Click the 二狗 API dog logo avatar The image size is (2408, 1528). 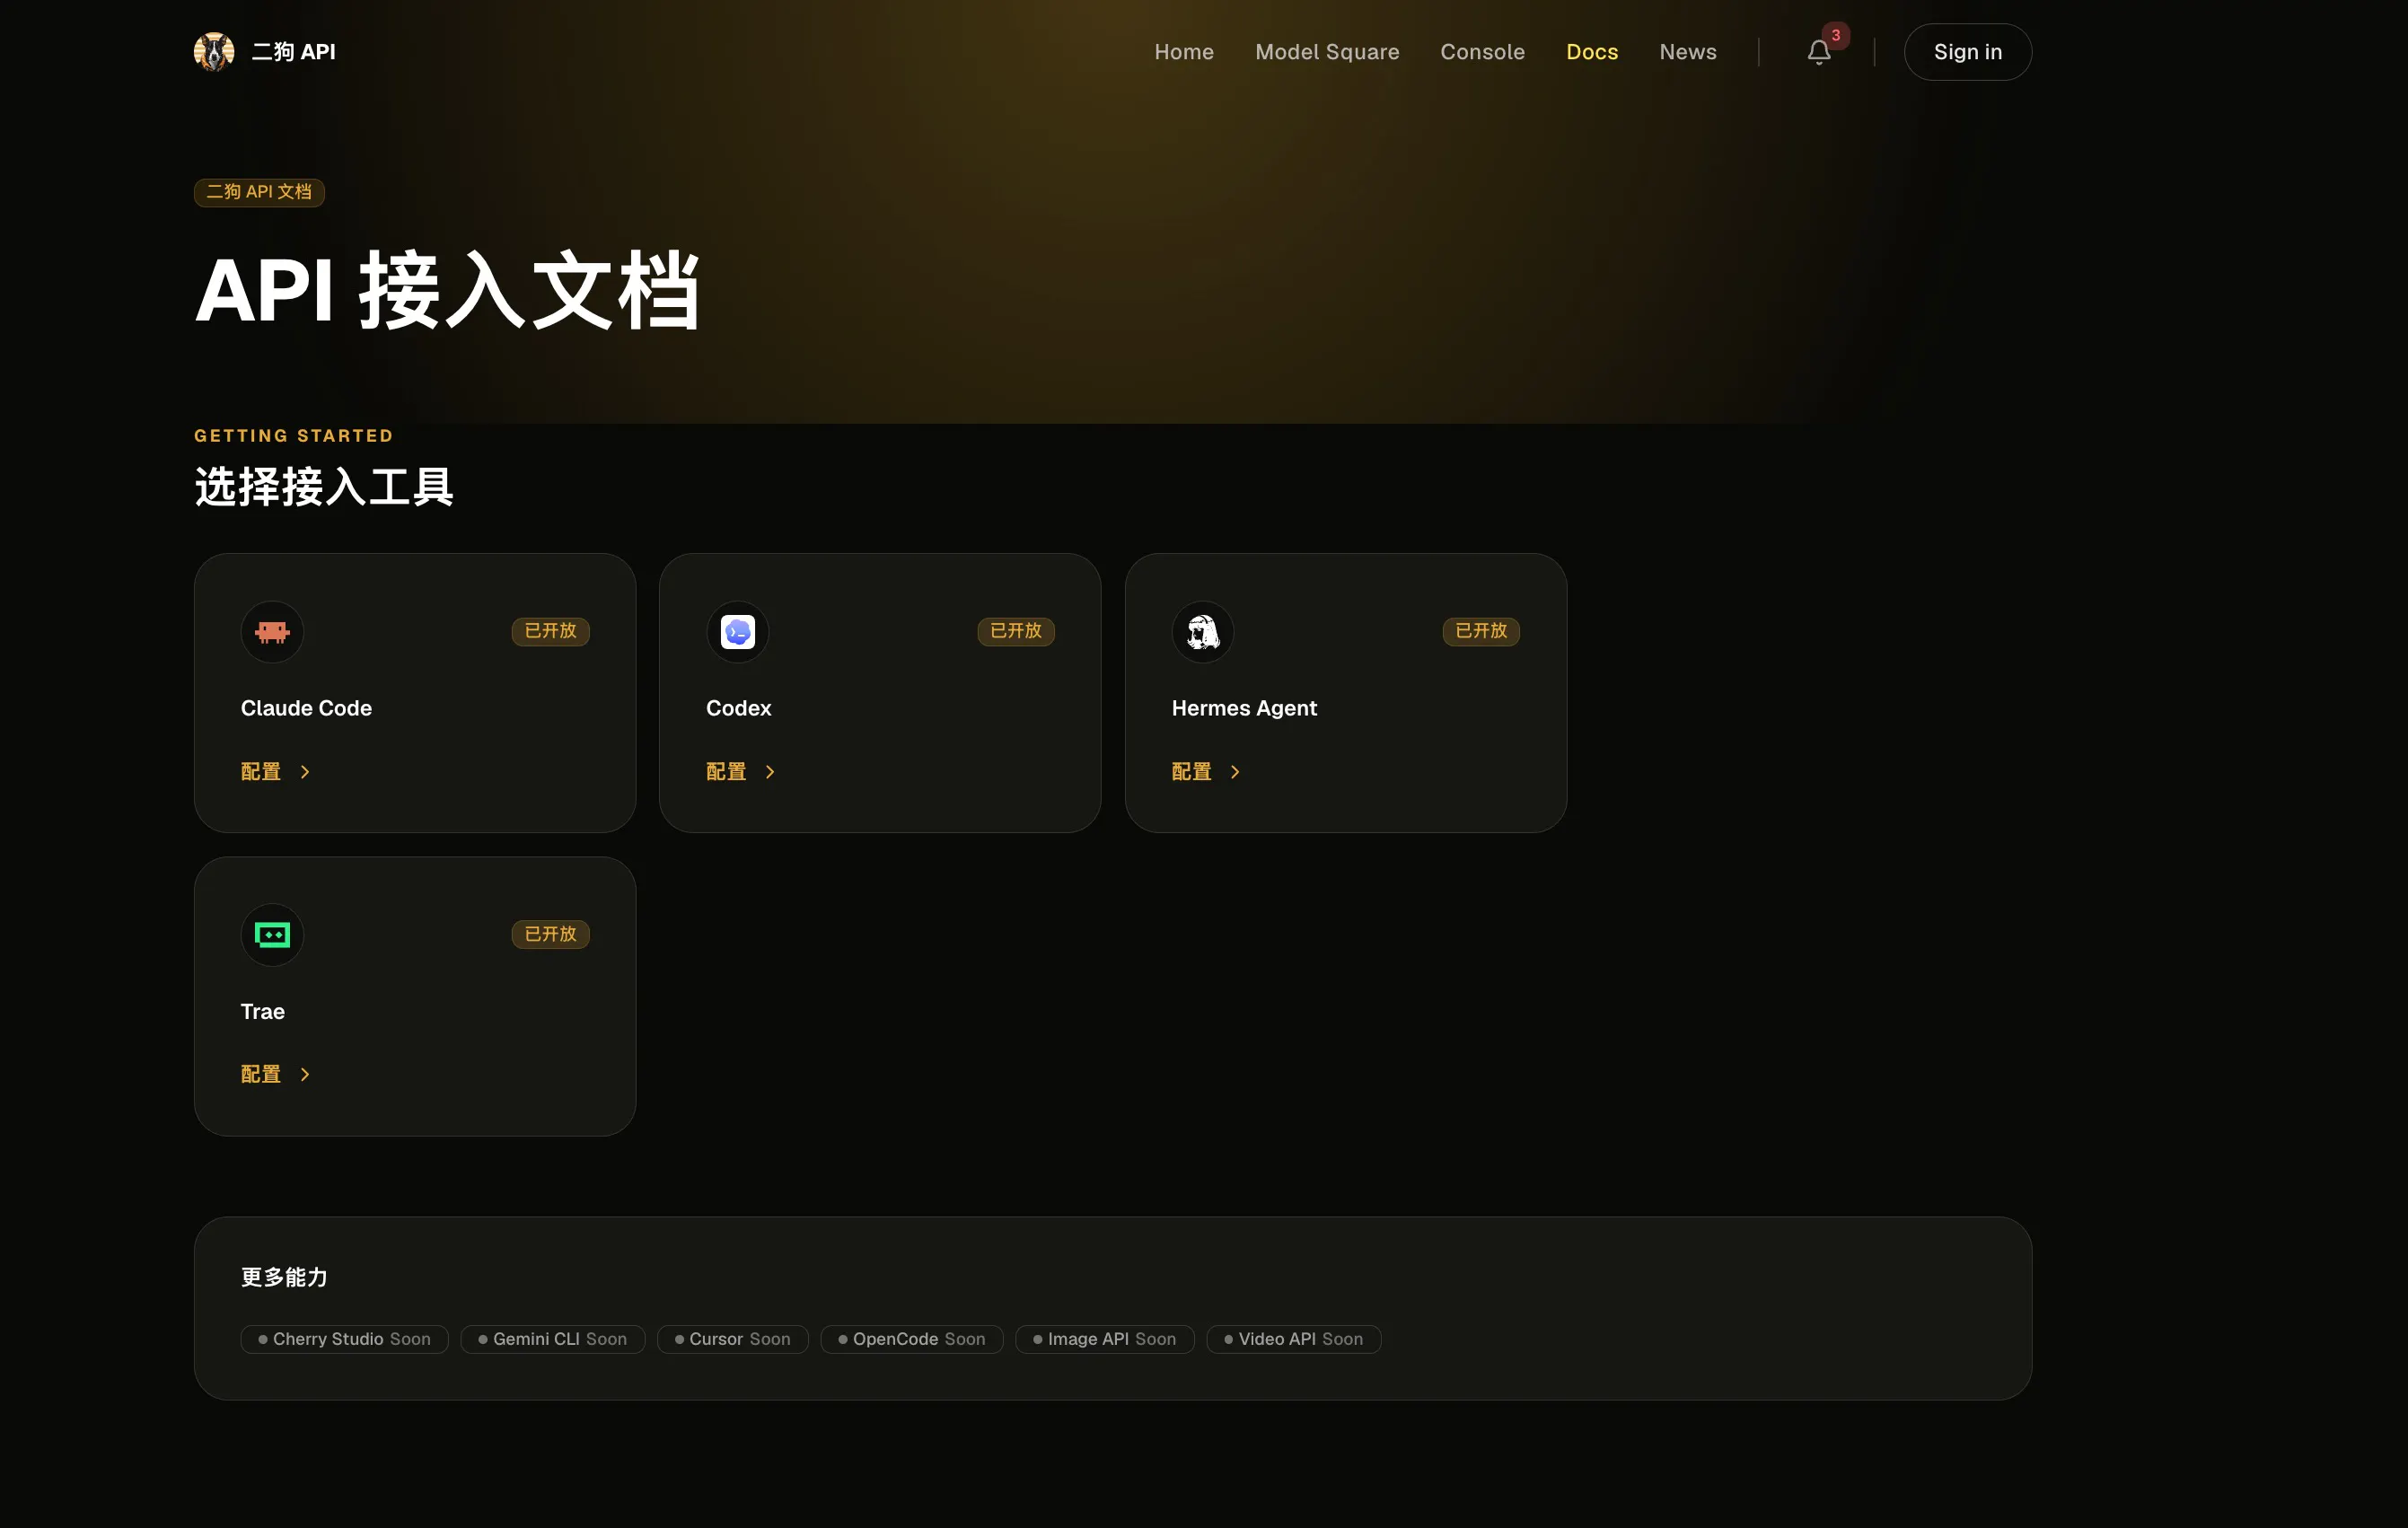click(x=214, y=52)
